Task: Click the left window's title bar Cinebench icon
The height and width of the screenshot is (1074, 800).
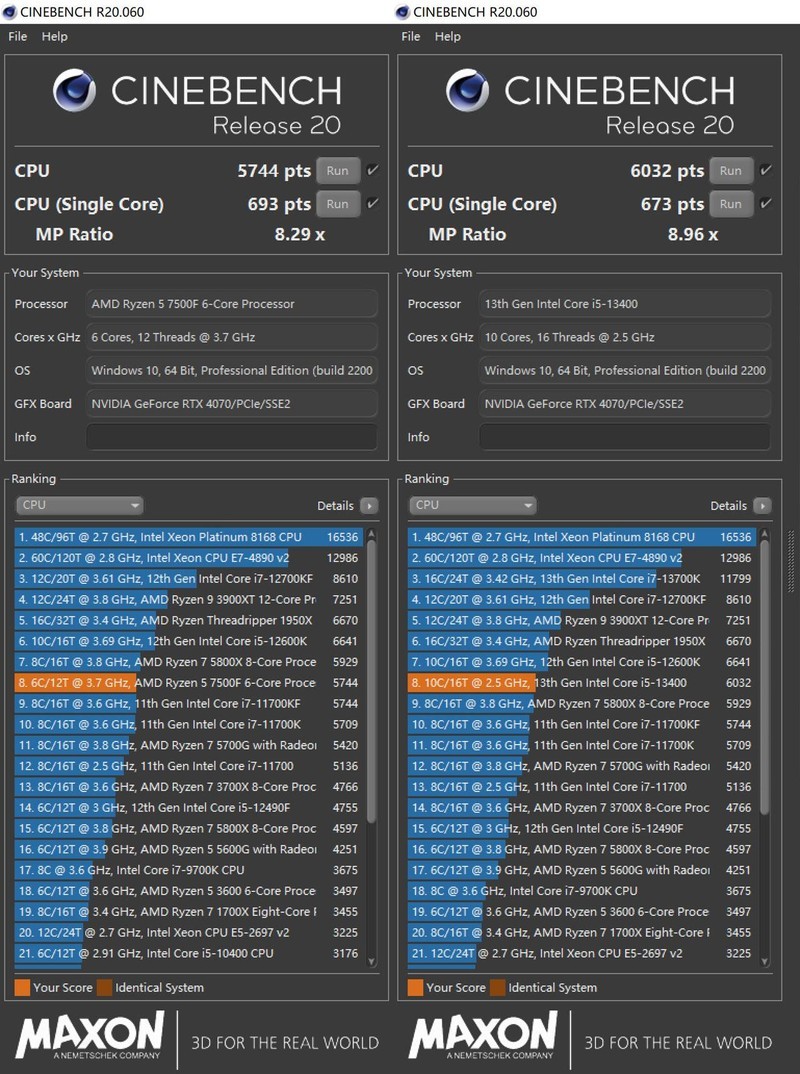Action: point(10,11)
